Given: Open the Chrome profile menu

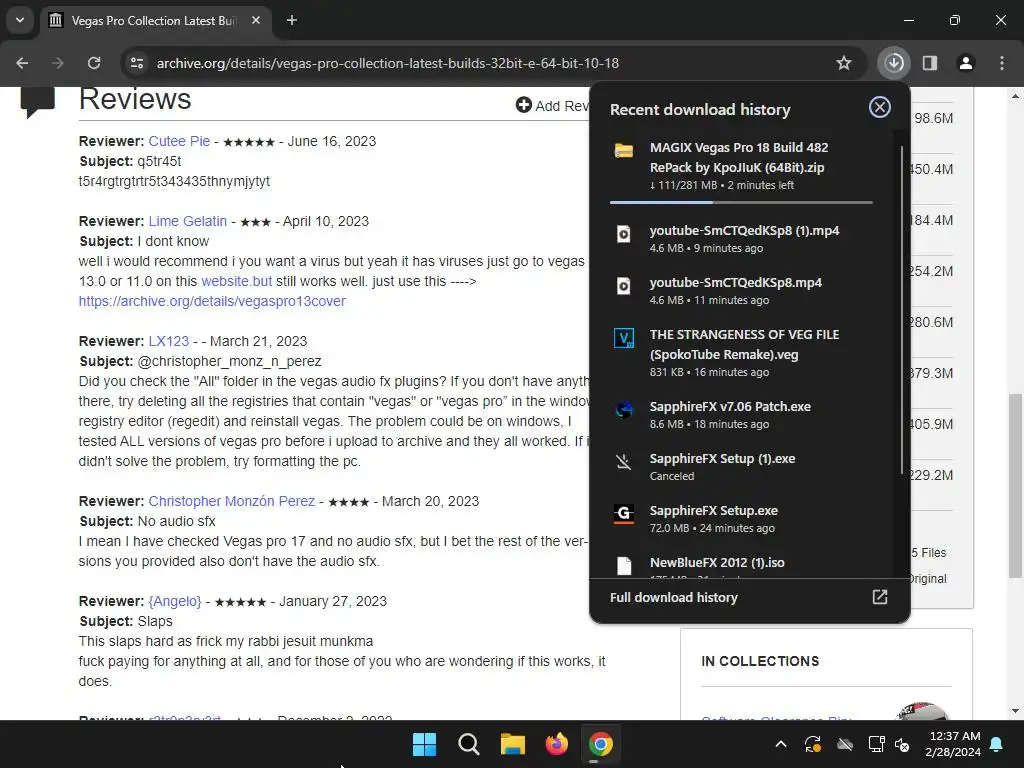Looking at the screenshot, I should (966, 63).
